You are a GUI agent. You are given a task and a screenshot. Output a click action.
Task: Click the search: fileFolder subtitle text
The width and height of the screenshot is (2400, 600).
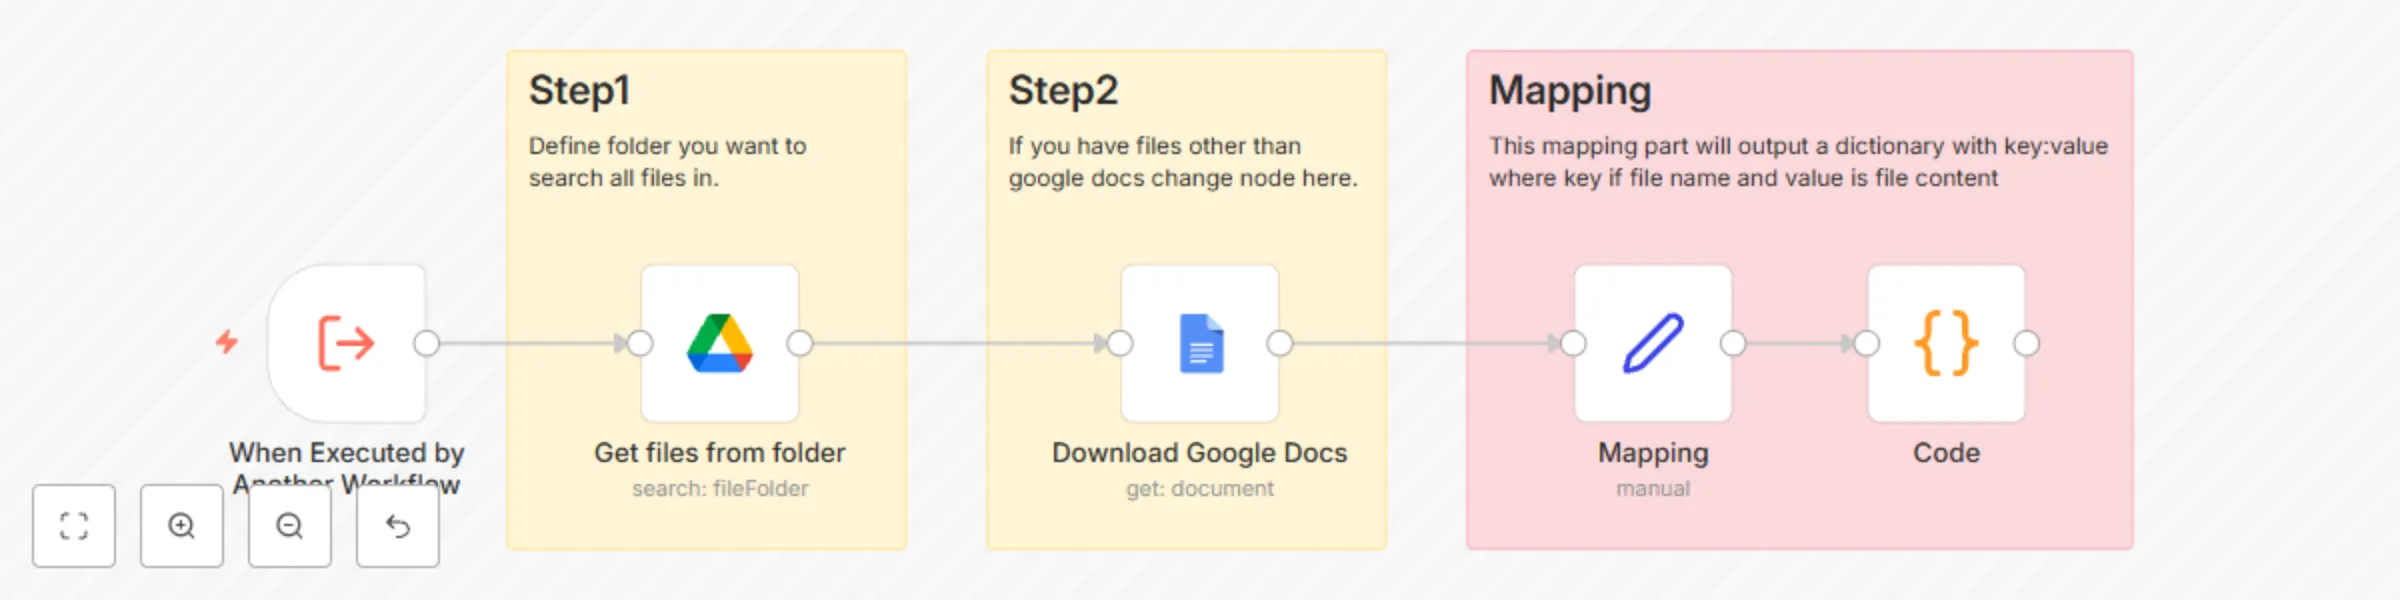point(719,488)
